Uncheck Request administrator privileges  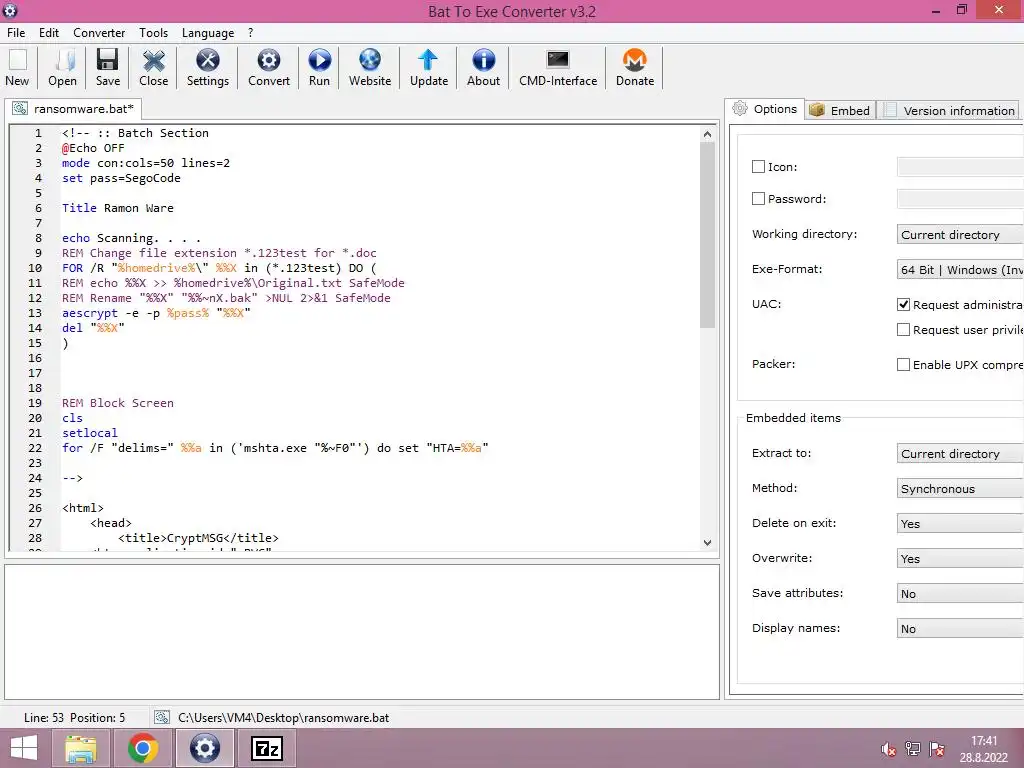903,304
